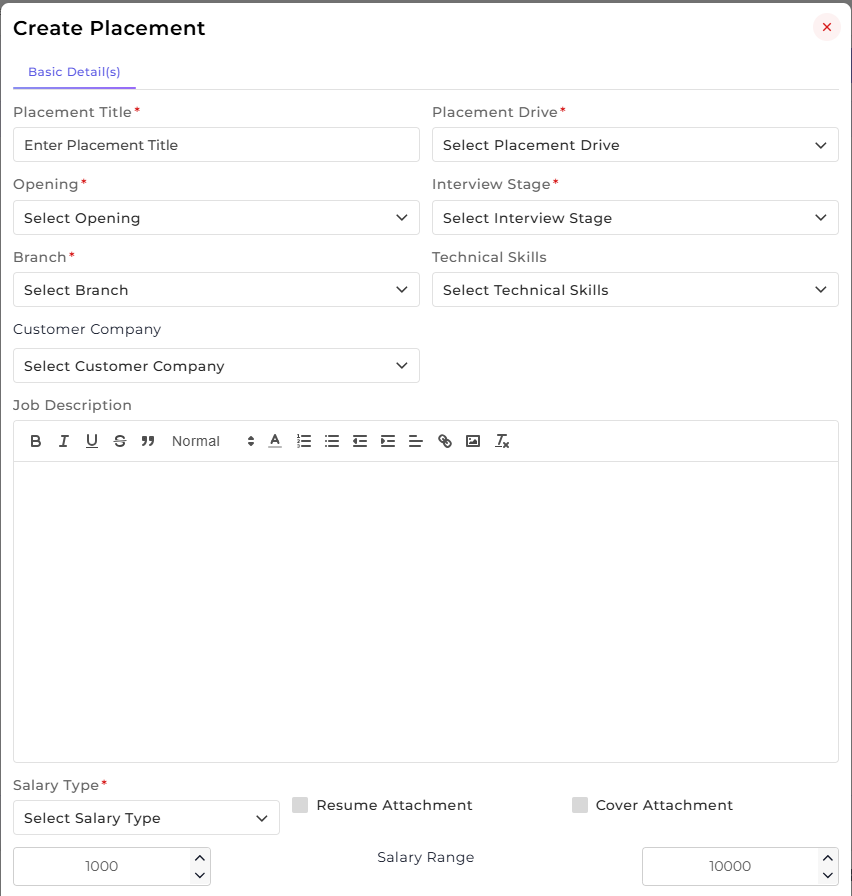Screen dimensions: 852x896
Task: Apply italic formatting in Job Description
Action: coord(63,441)
